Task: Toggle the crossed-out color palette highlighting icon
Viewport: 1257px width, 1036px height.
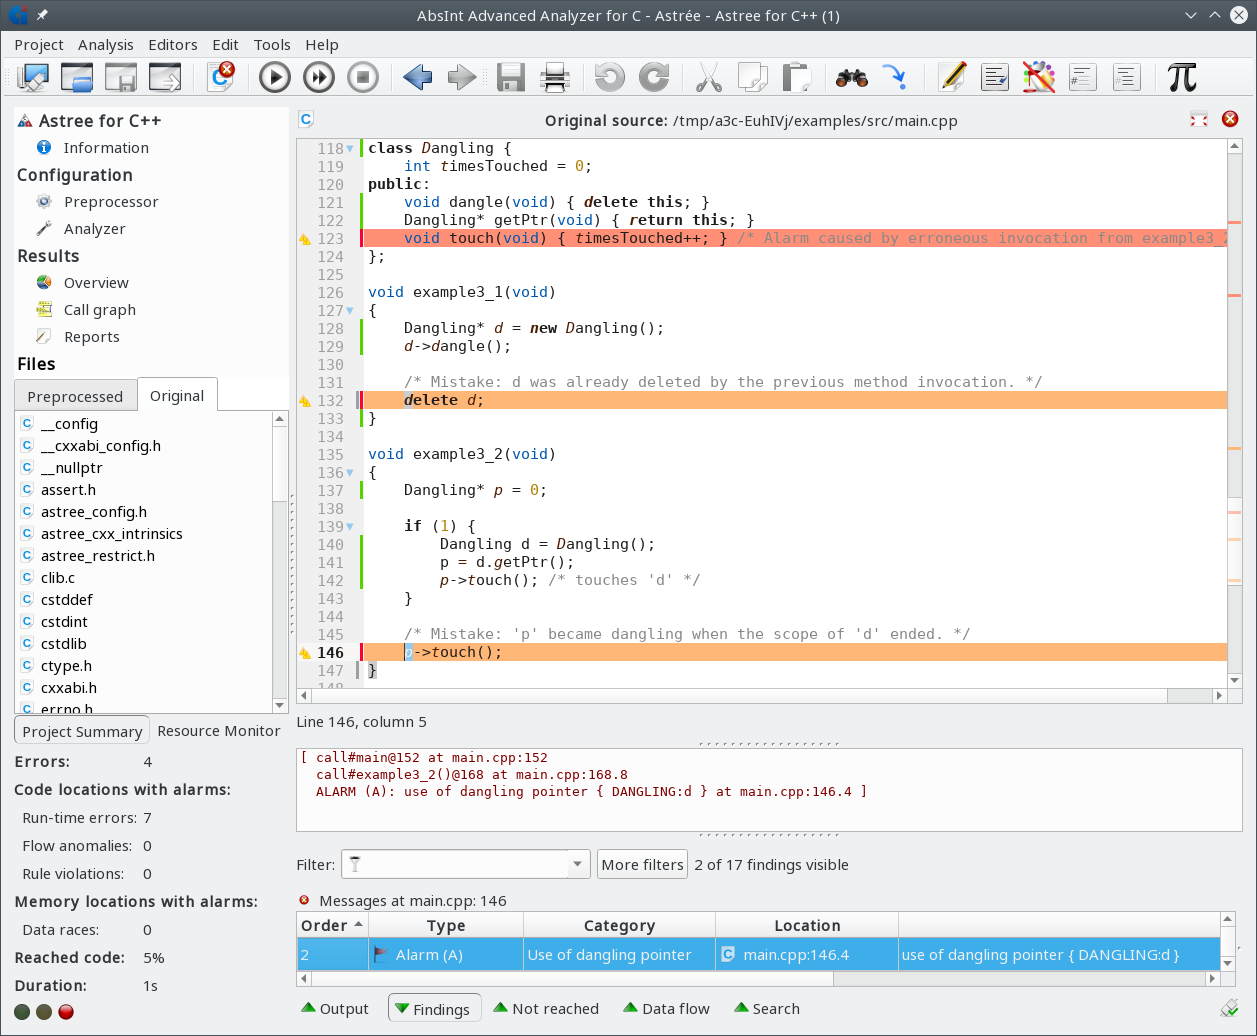Action: click(1039, 77)
